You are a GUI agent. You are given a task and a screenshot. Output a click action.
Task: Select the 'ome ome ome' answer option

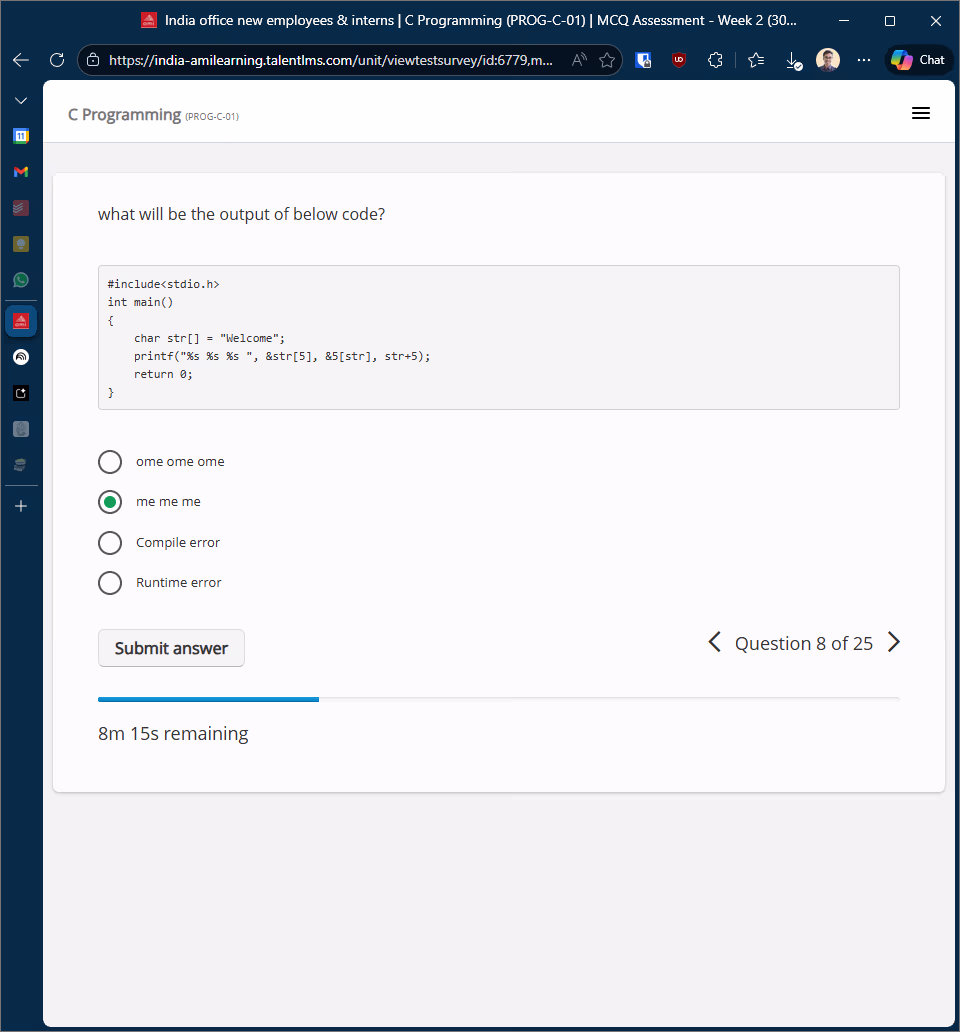(110, 462)
